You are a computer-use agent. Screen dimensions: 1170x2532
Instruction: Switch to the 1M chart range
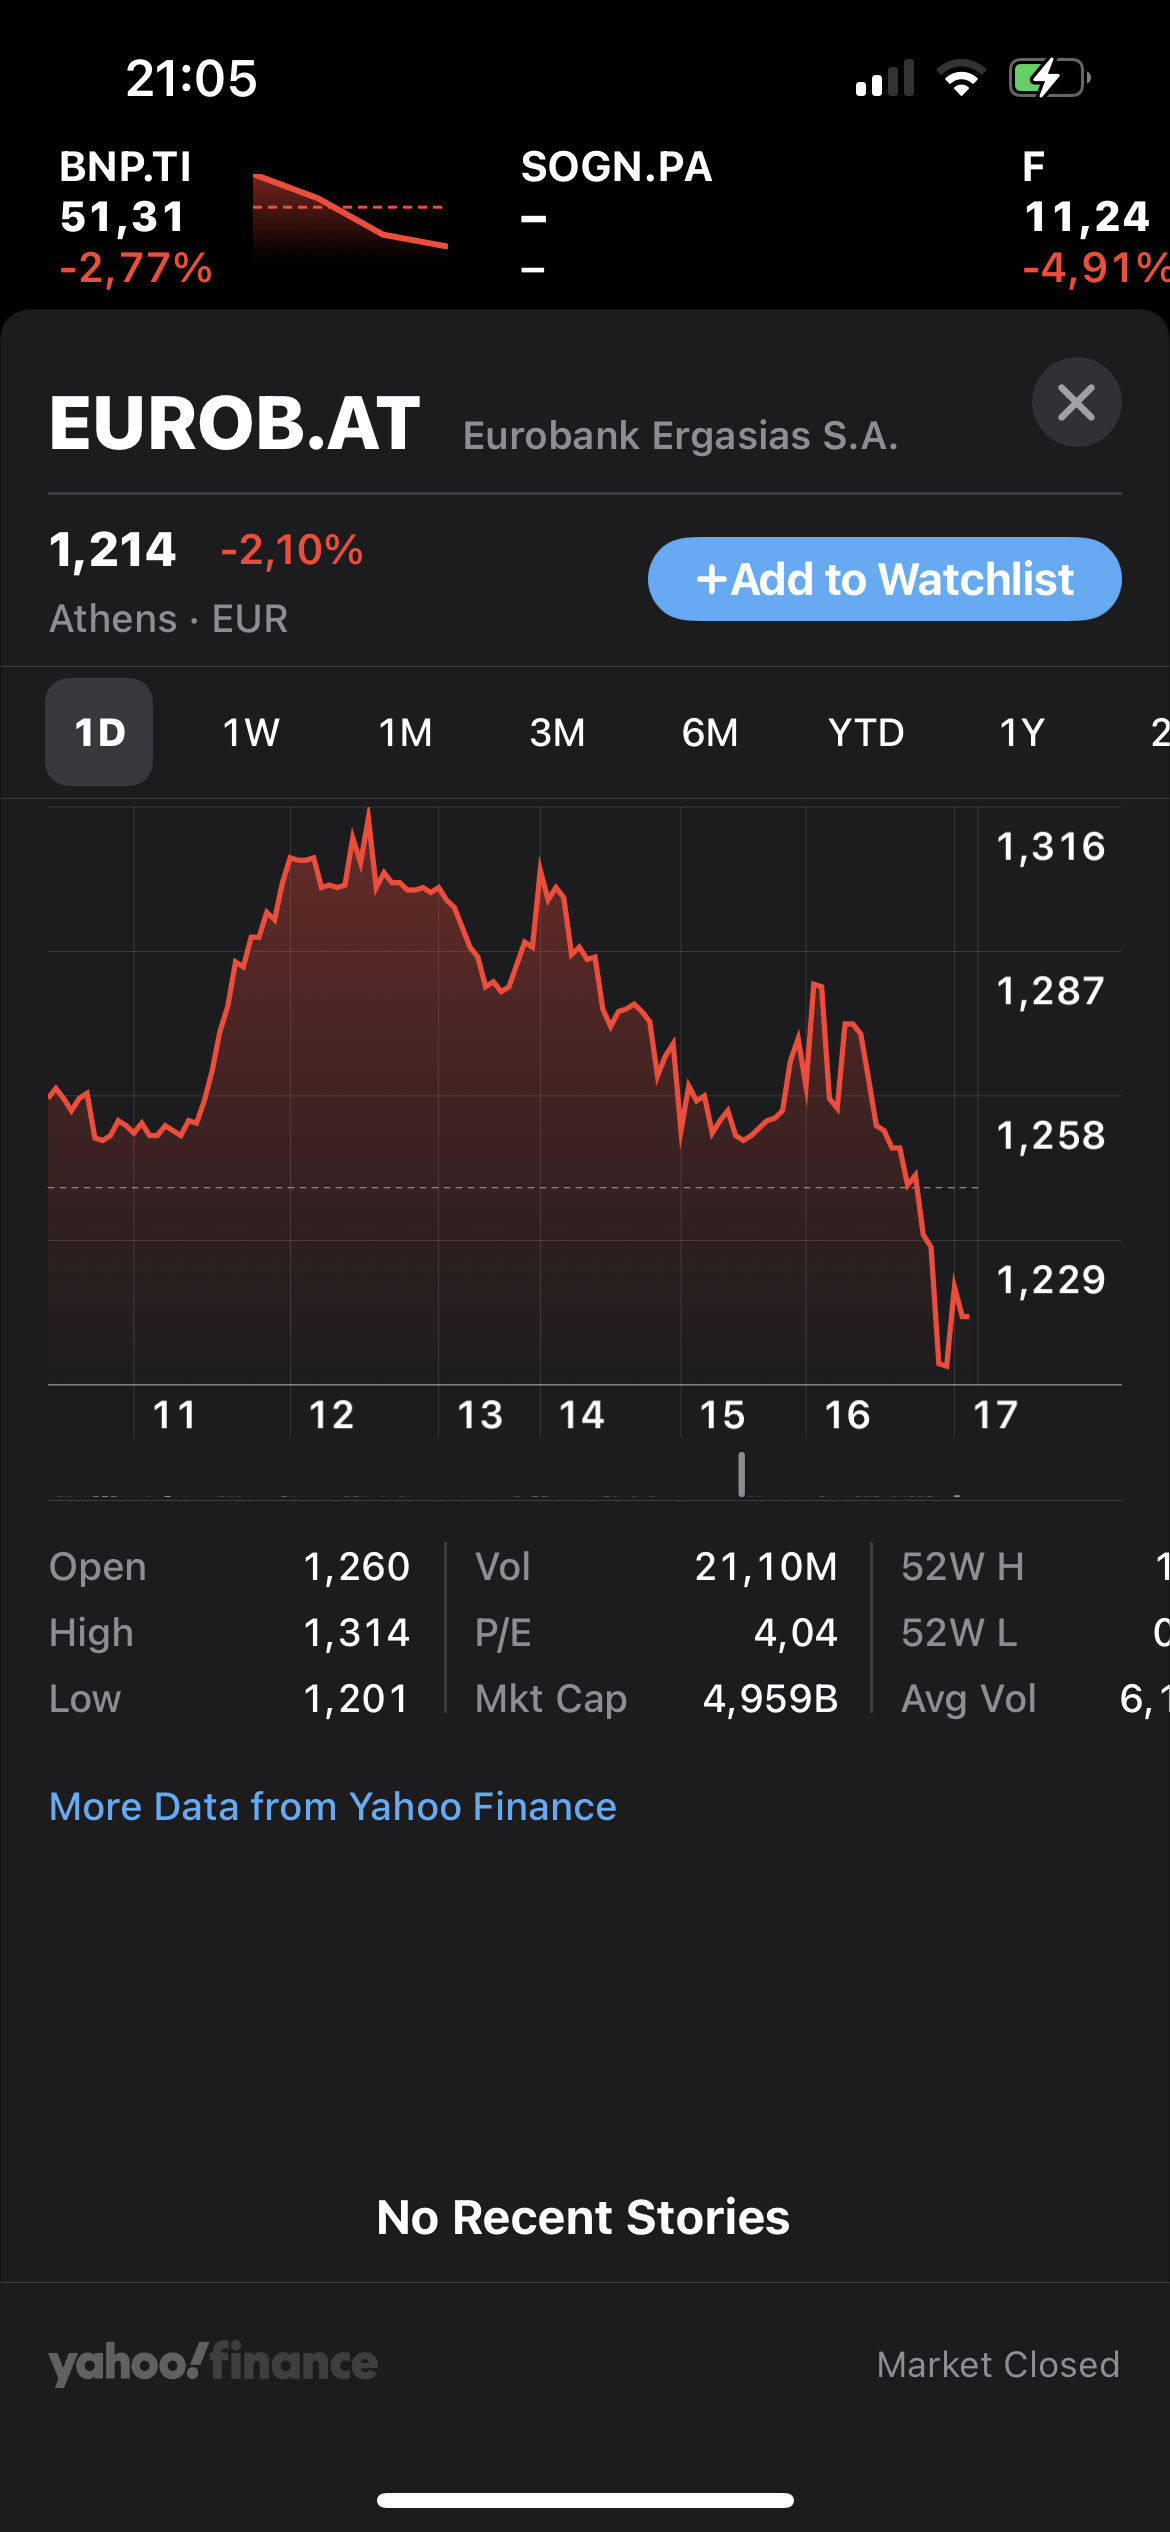pyautogui.click(x=405, y=732)
